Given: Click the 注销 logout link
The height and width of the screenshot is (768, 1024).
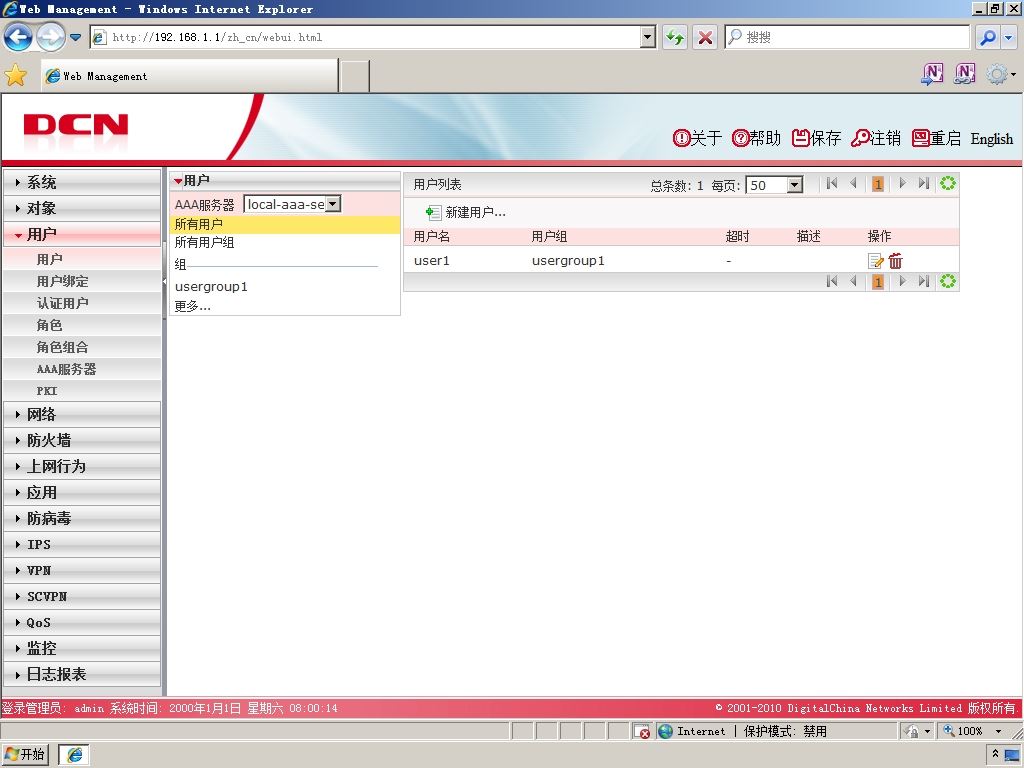Looking at the screenshot, I should pyautogui.click(x=876, y=138).
